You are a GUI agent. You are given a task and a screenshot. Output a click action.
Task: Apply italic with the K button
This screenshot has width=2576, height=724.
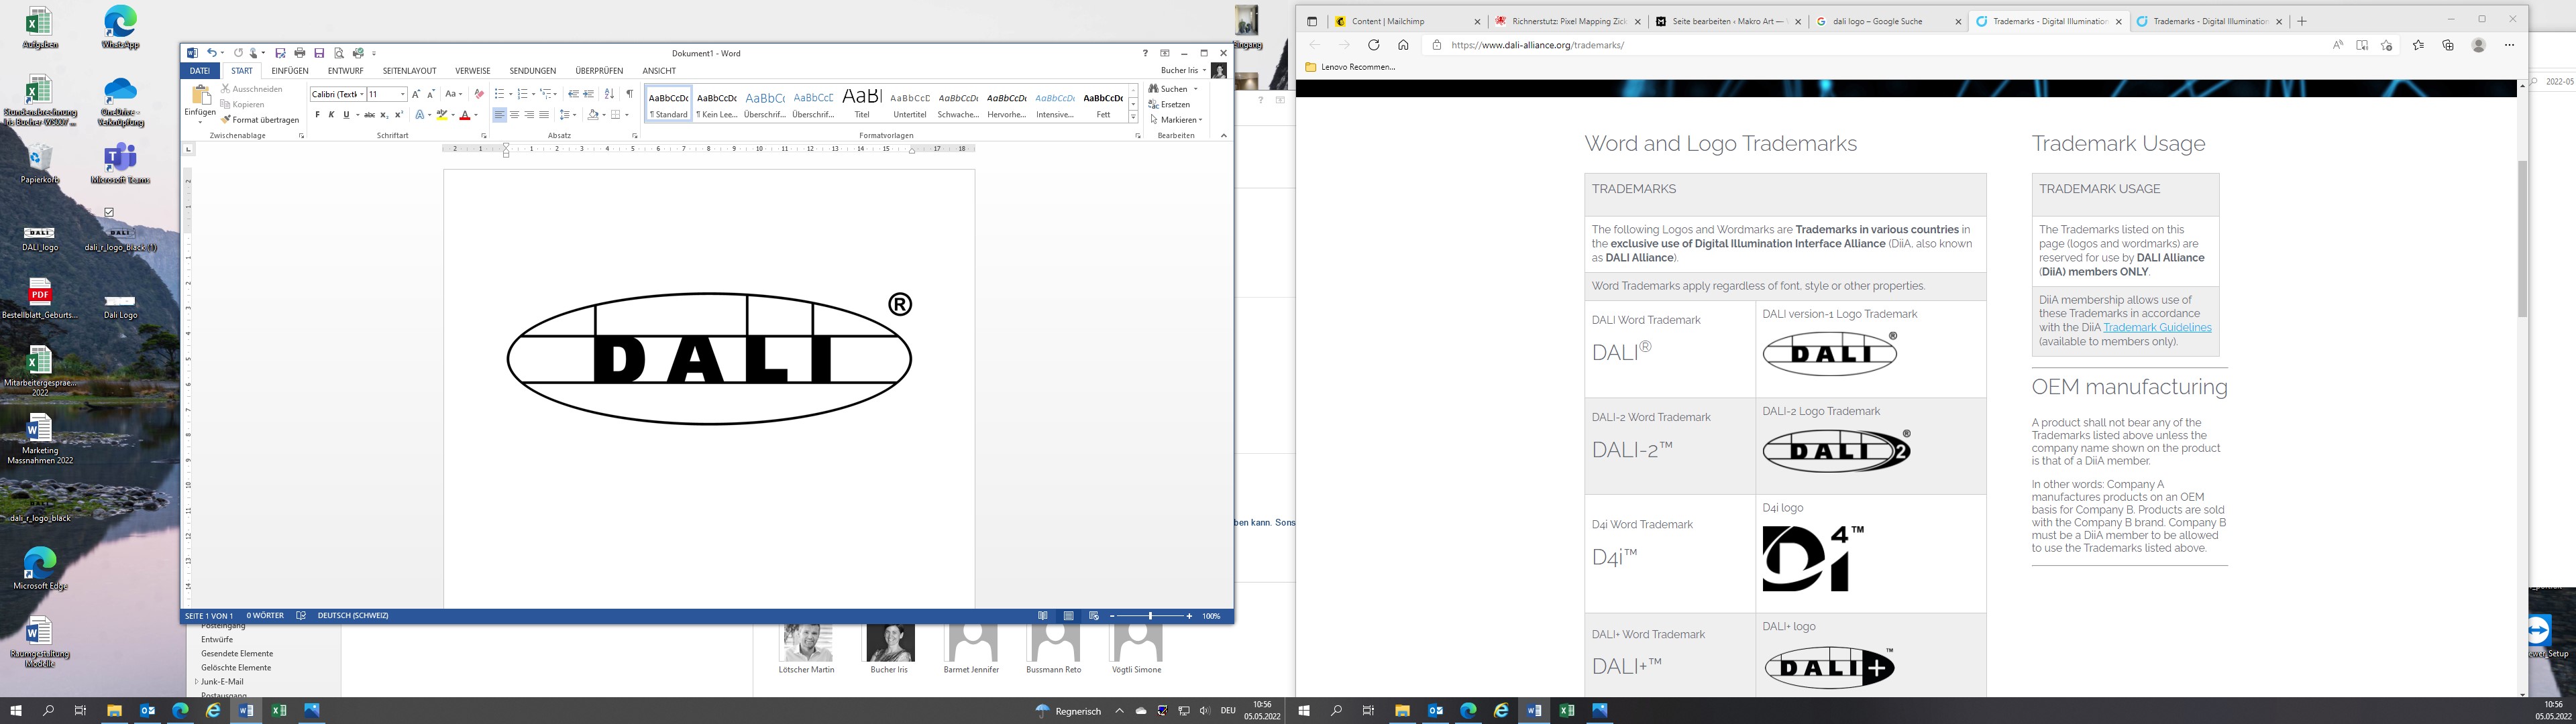tap(332, 115)
